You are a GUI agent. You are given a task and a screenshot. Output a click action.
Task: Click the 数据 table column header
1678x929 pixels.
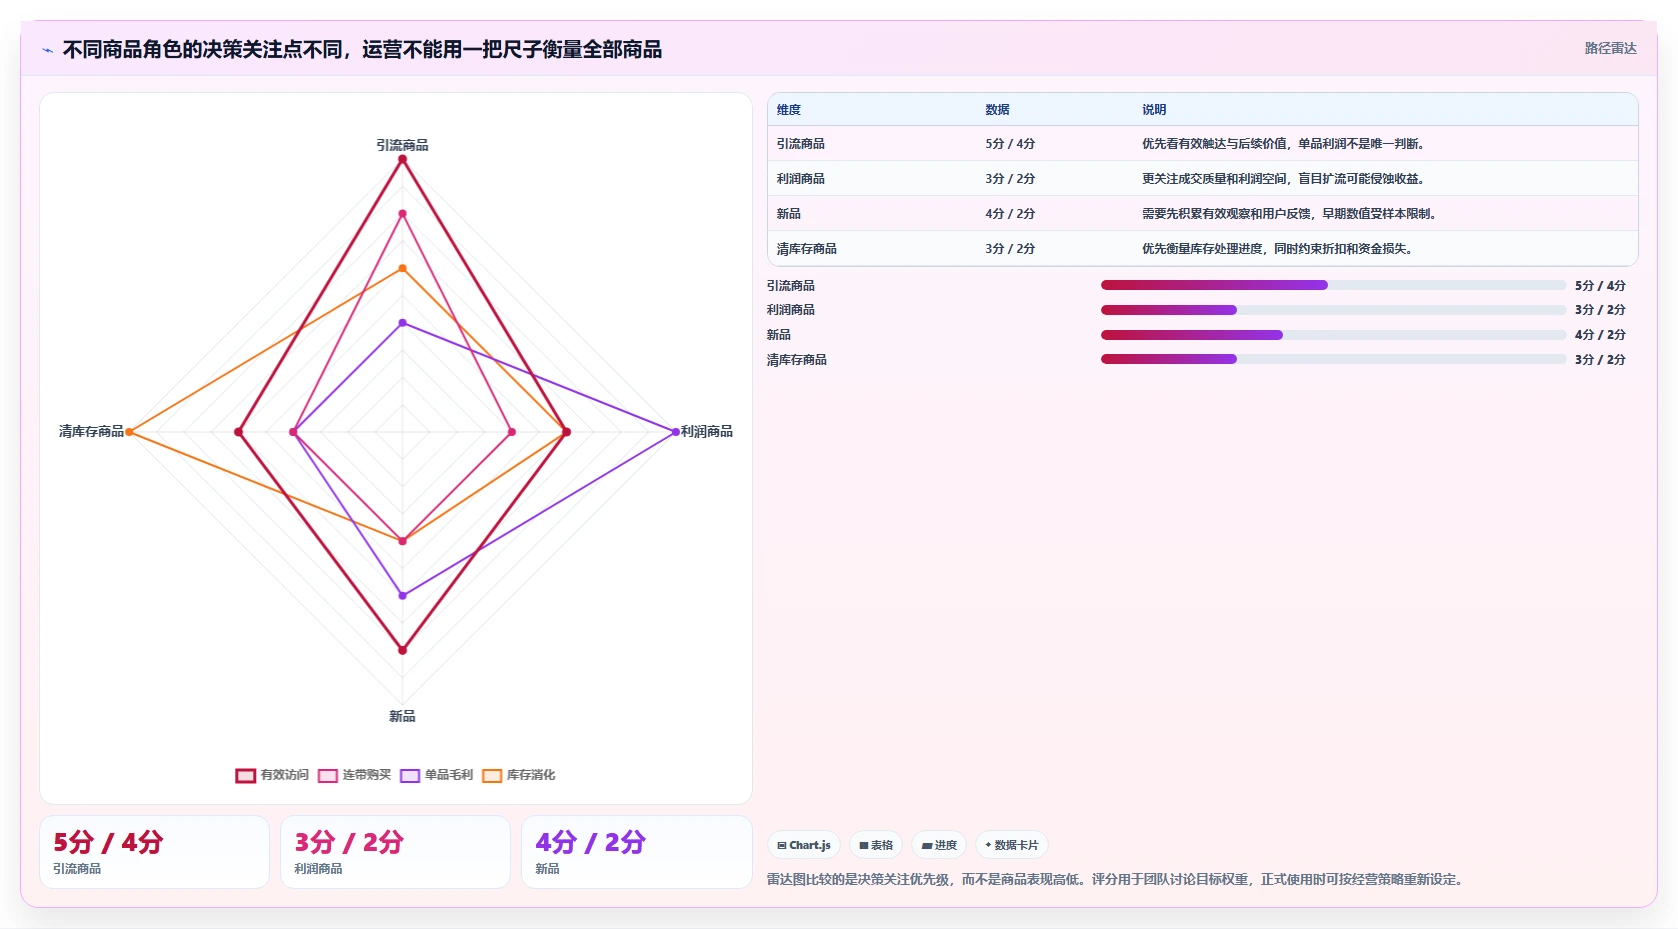click(997, 110)
